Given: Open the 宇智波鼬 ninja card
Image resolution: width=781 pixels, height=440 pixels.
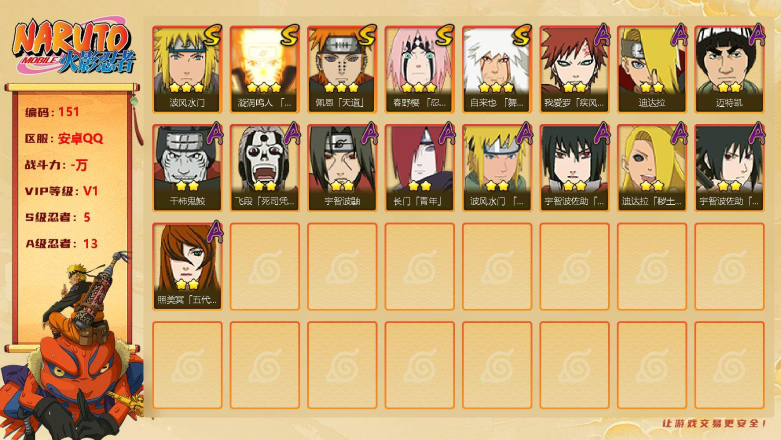Looking at the screenshot, I should (342, 167).
